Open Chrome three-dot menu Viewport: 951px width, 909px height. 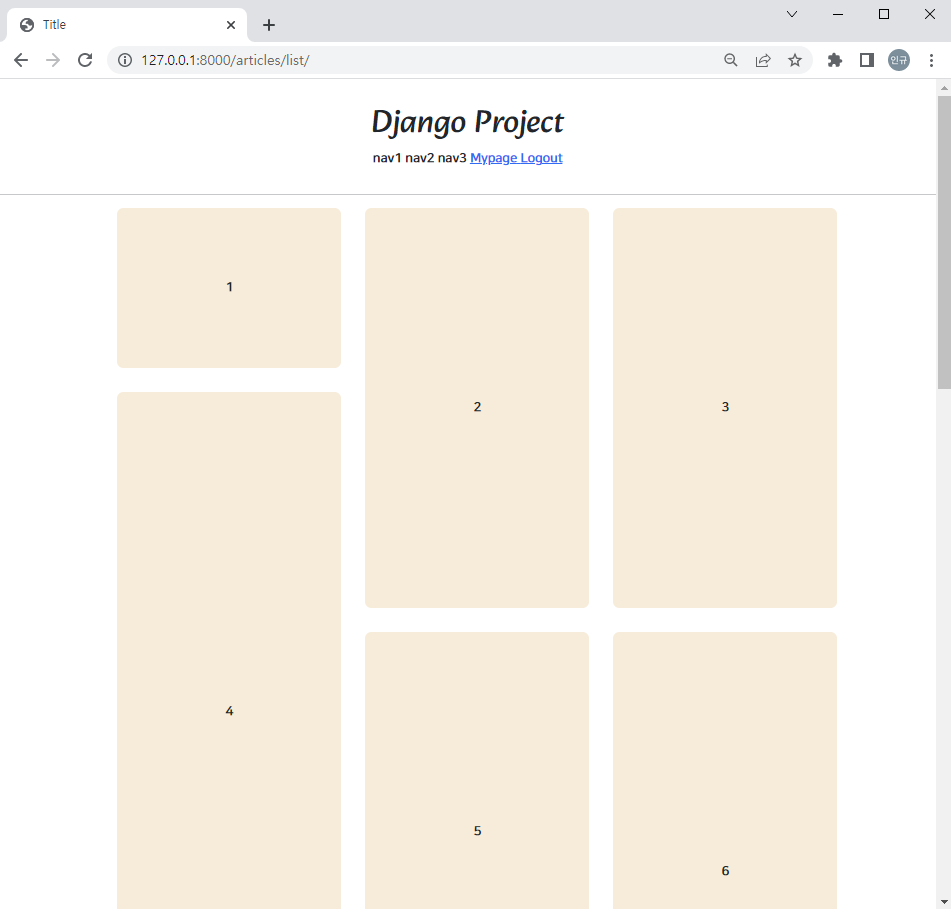931,60
